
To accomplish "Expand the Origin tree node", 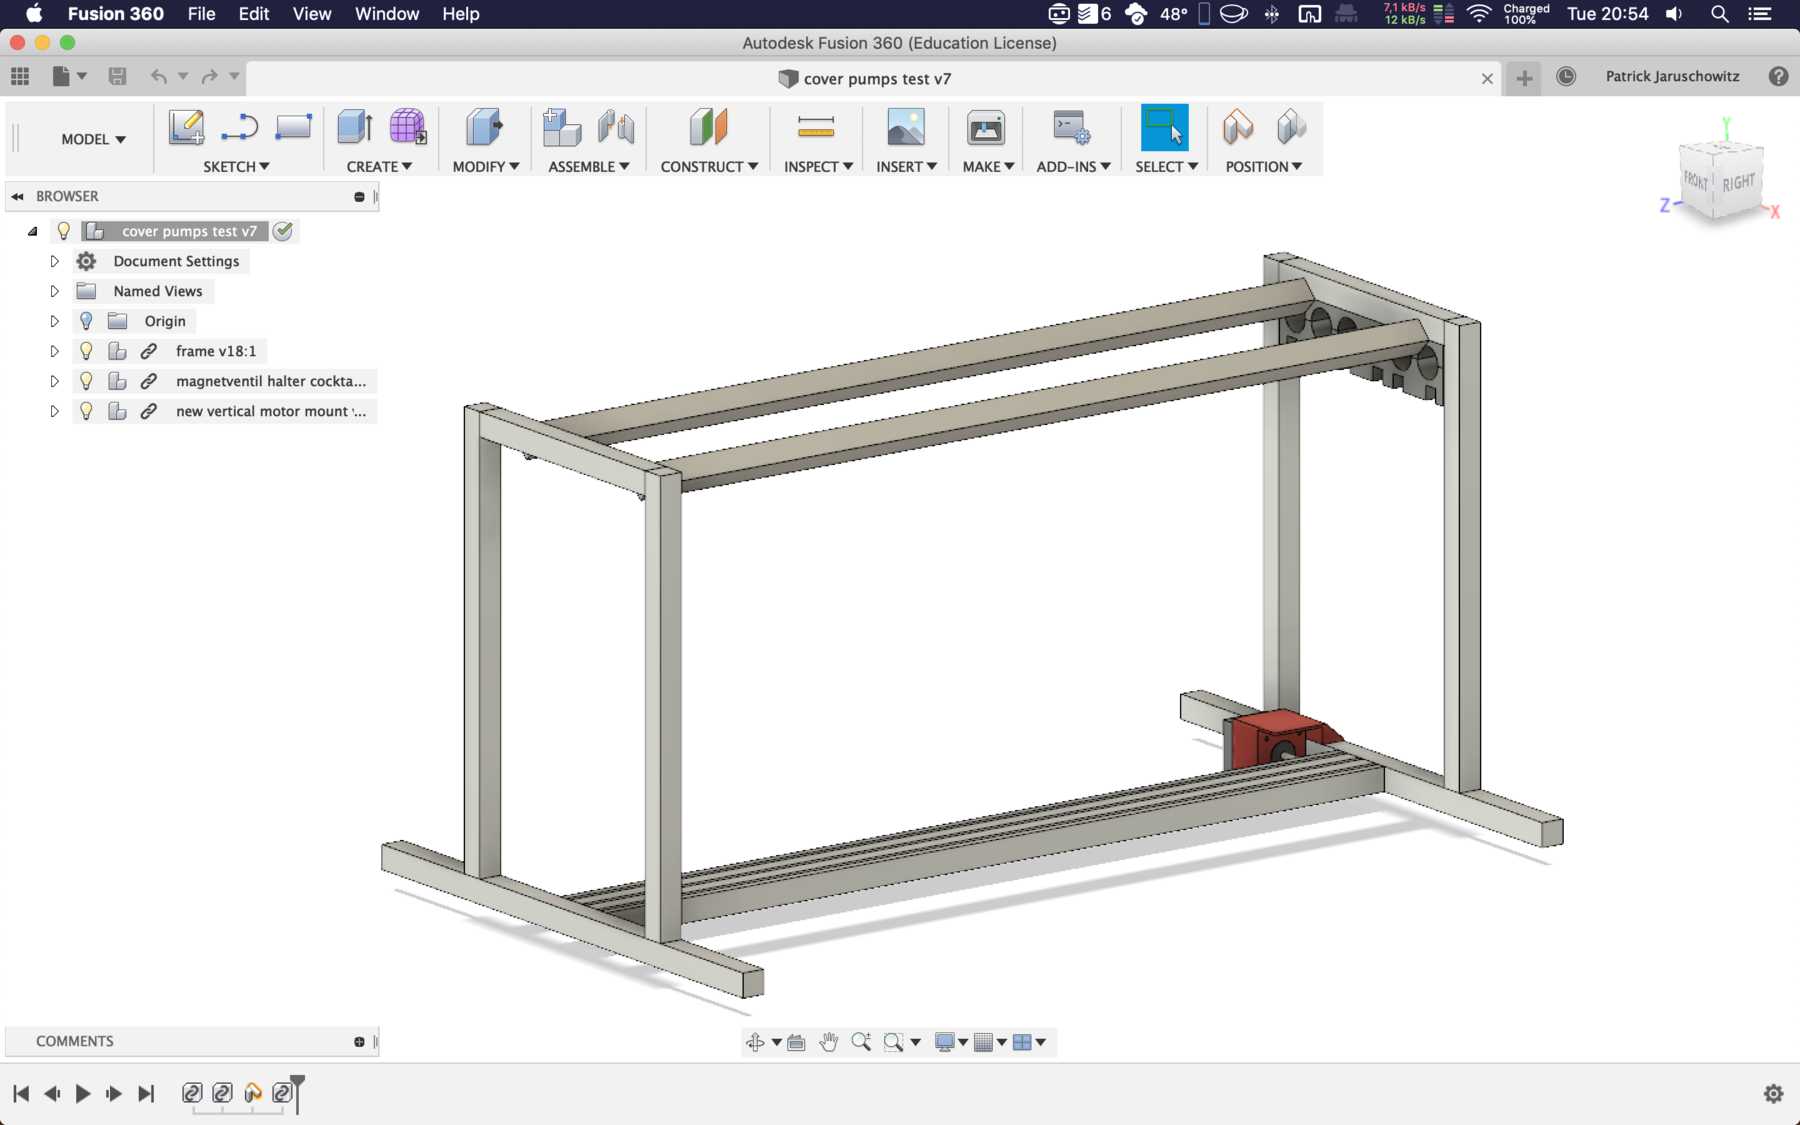I will 55,321.
